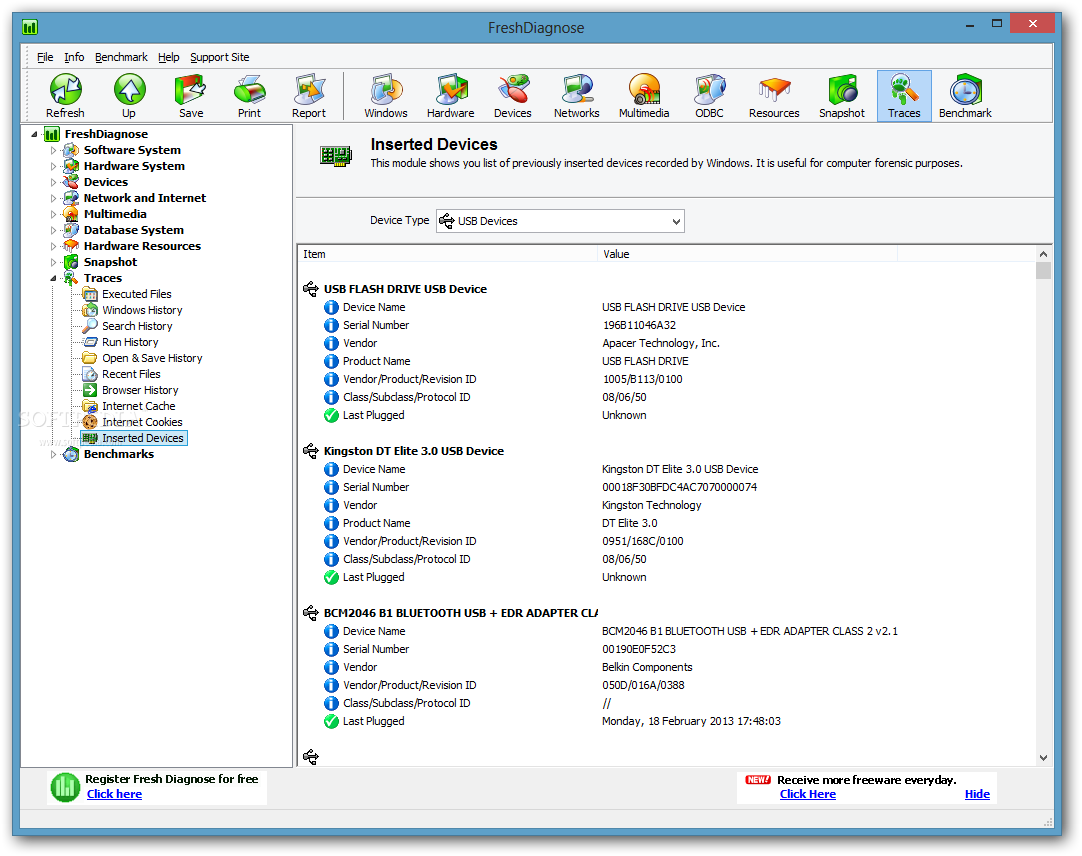Expand the Network and Internet node
The image size is (1082, 856).
pos(53,198)
